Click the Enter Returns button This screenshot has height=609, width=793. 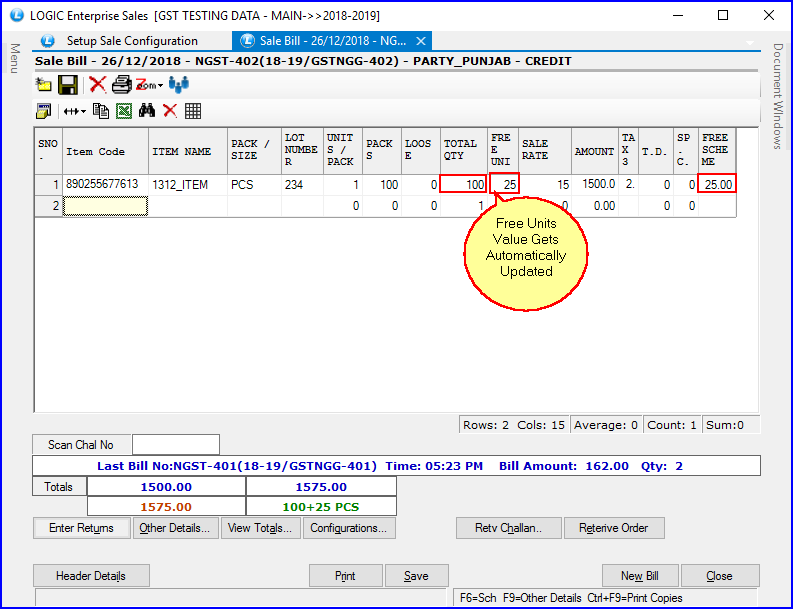coord(81,528)
